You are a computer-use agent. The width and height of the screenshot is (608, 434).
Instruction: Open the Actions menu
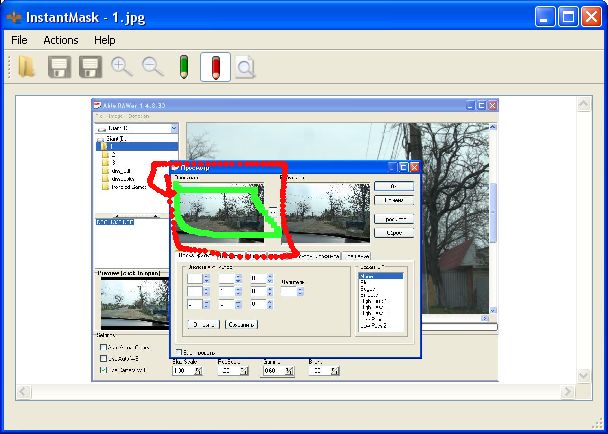[x=61, y=40]
